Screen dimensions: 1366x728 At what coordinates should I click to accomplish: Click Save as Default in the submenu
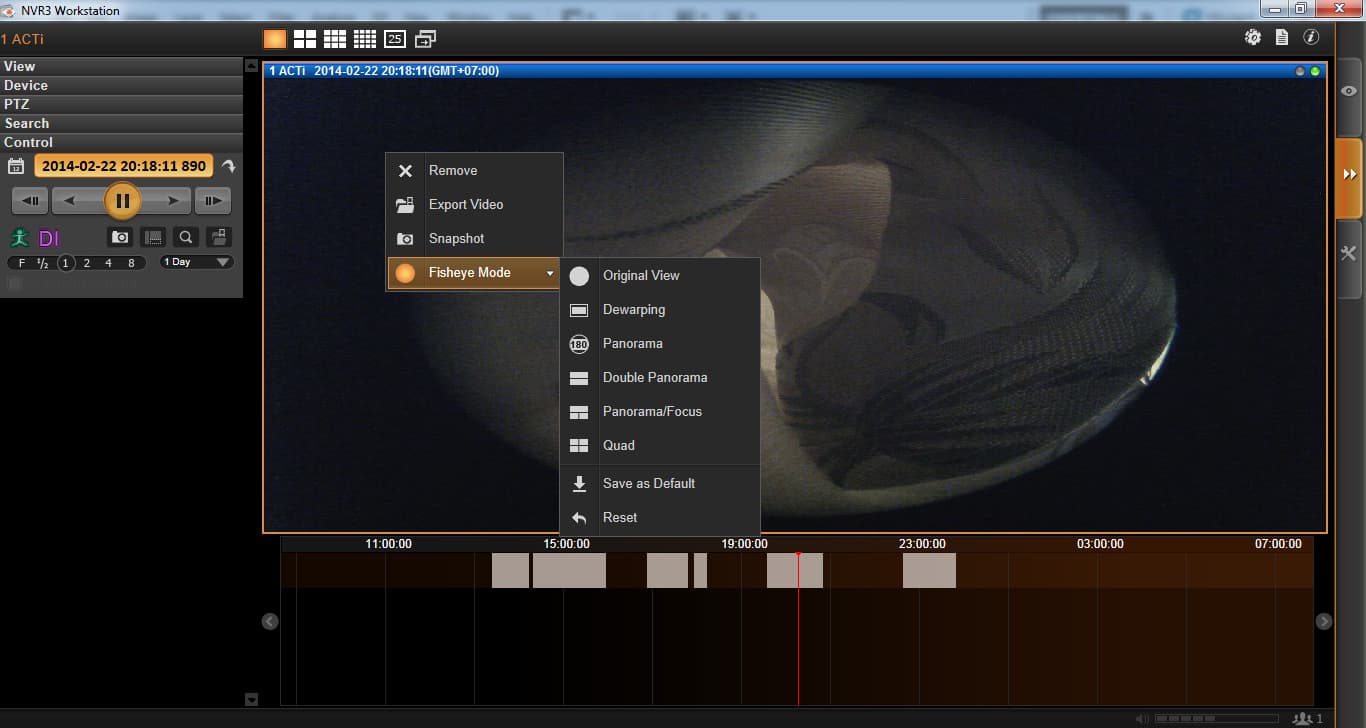(x=648, y=484)
